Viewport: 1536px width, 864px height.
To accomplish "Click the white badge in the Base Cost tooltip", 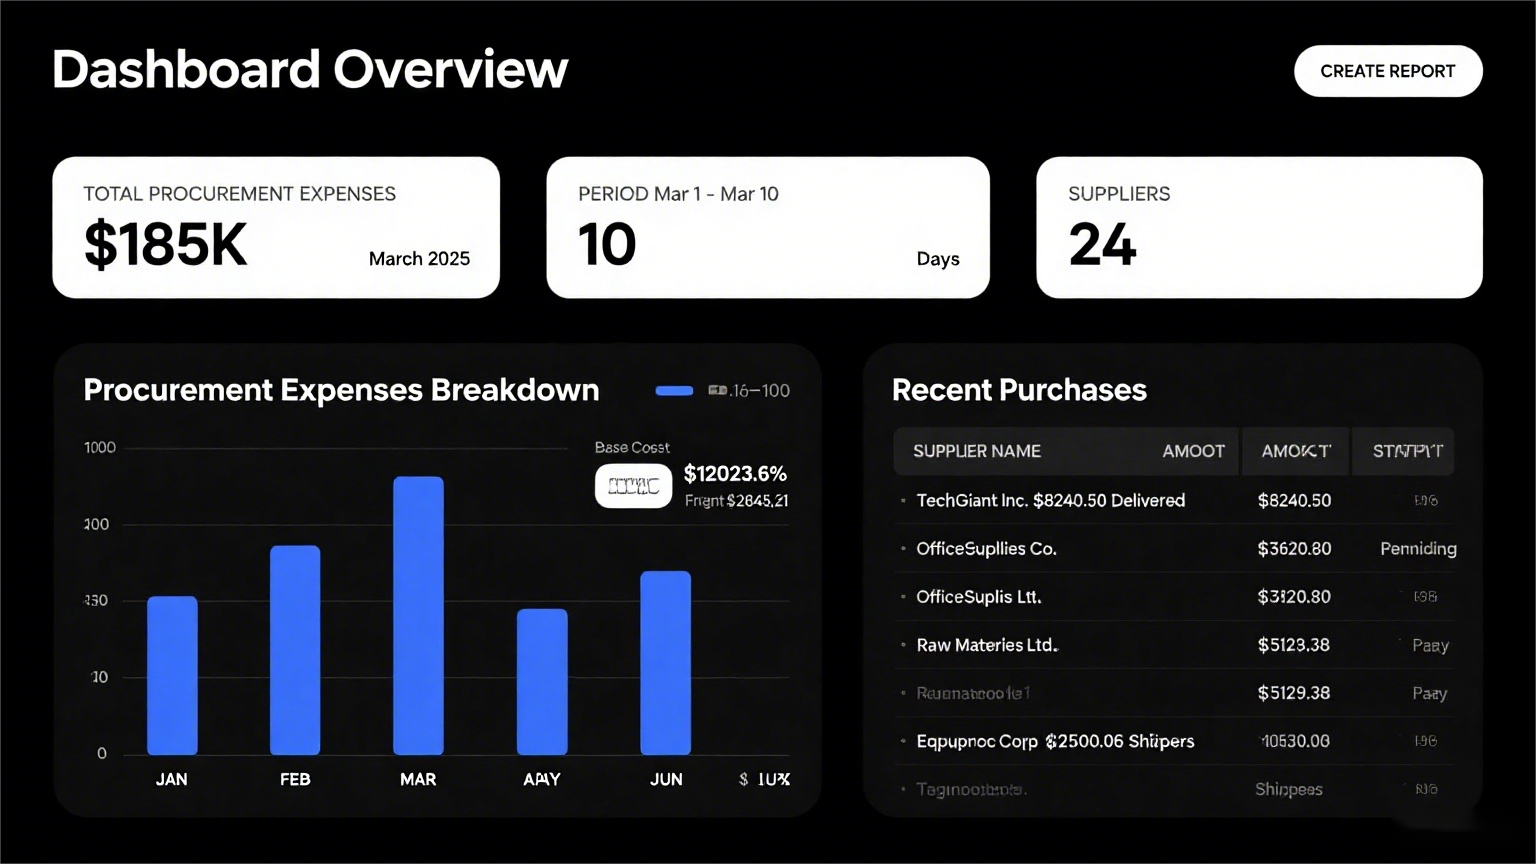I will pos(633,486).
